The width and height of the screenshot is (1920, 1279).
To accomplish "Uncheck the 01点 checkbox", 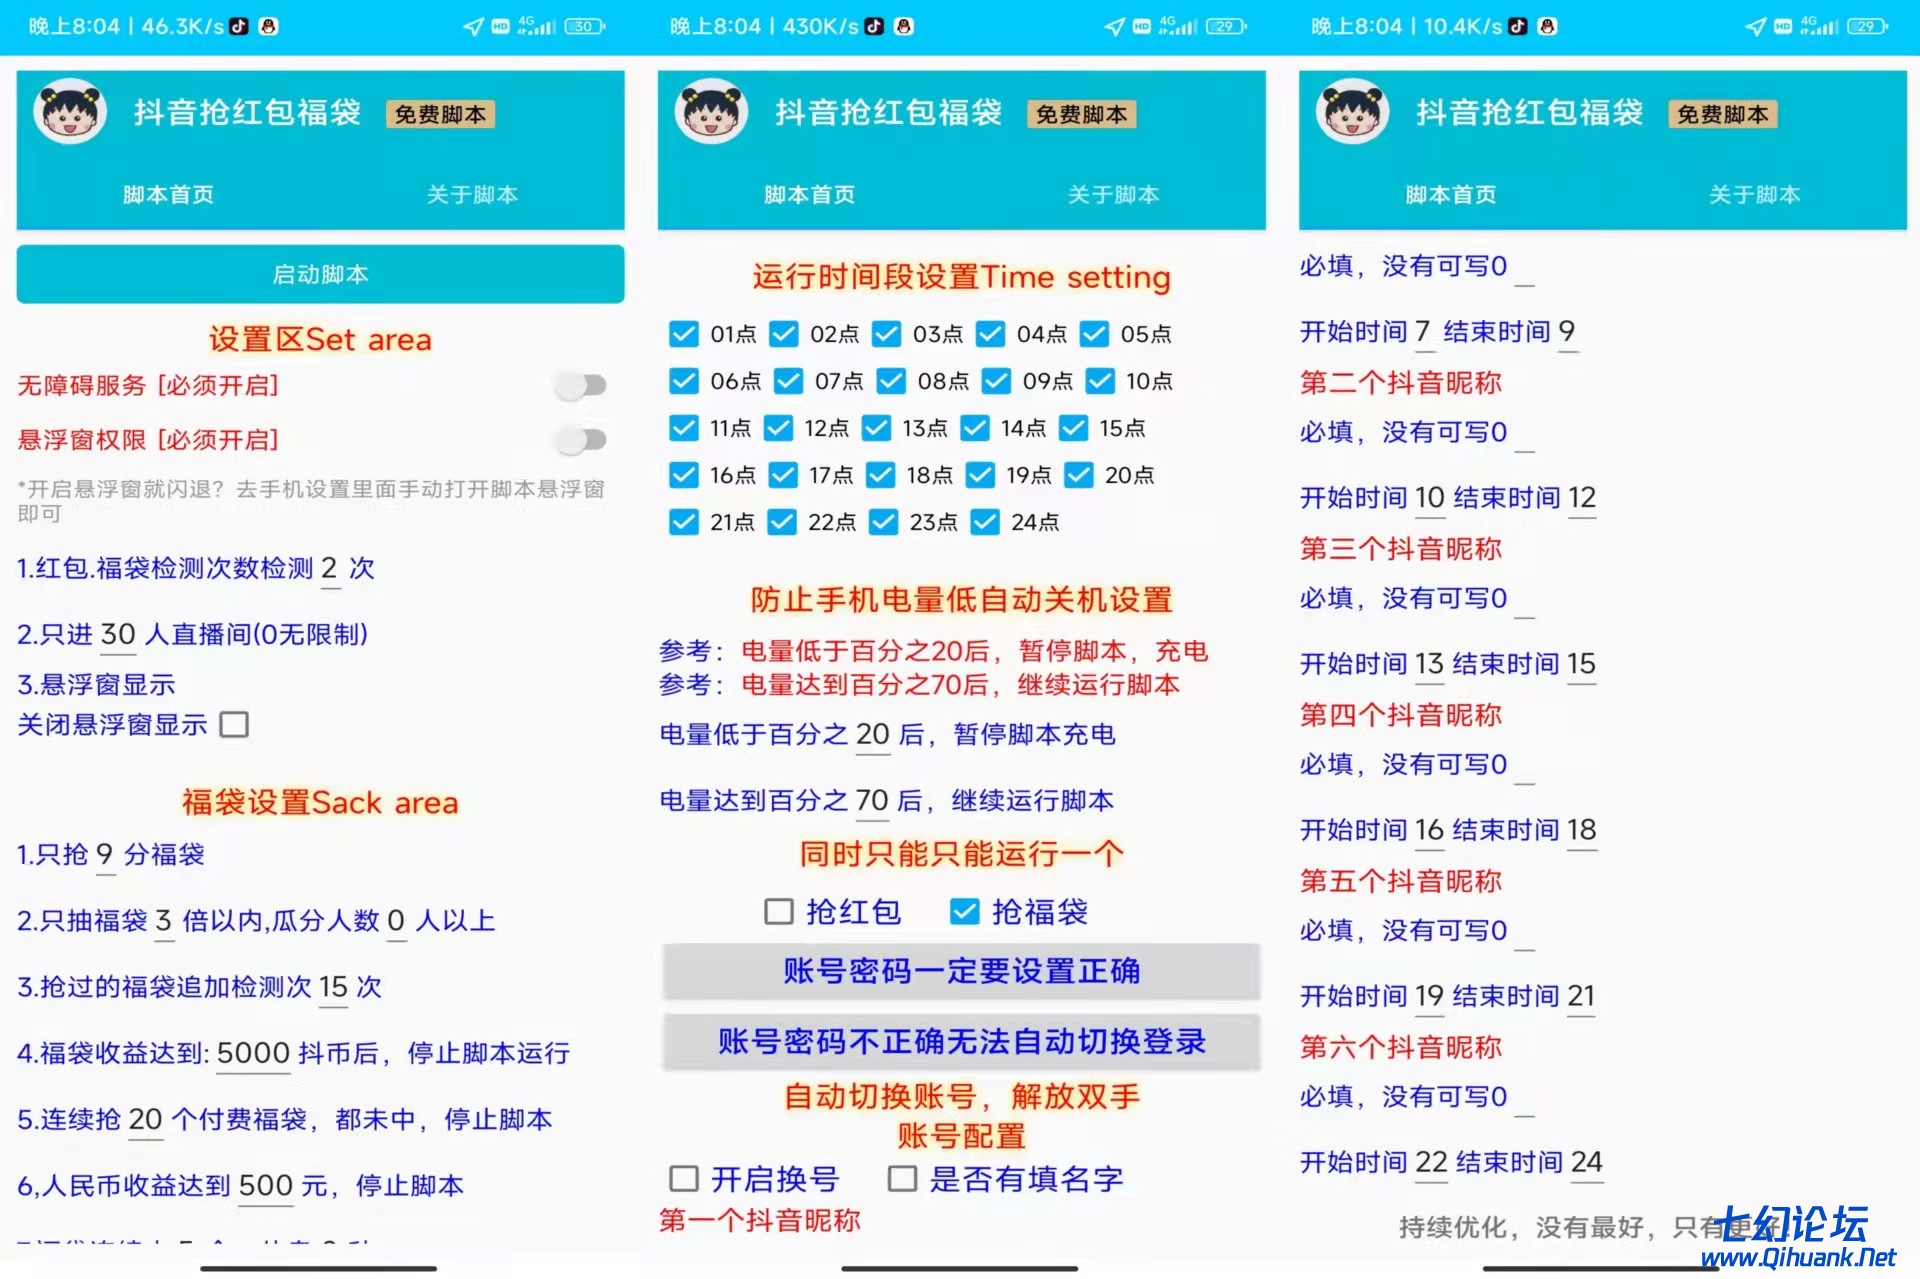I will tap(684, 334).
